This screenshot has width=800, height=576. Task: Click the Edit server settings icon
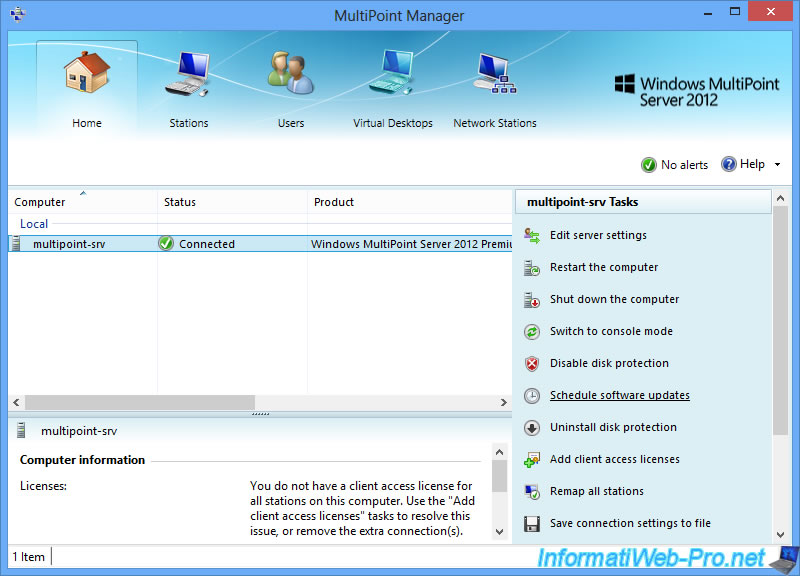pyautogui.click(x=532, y=236)
